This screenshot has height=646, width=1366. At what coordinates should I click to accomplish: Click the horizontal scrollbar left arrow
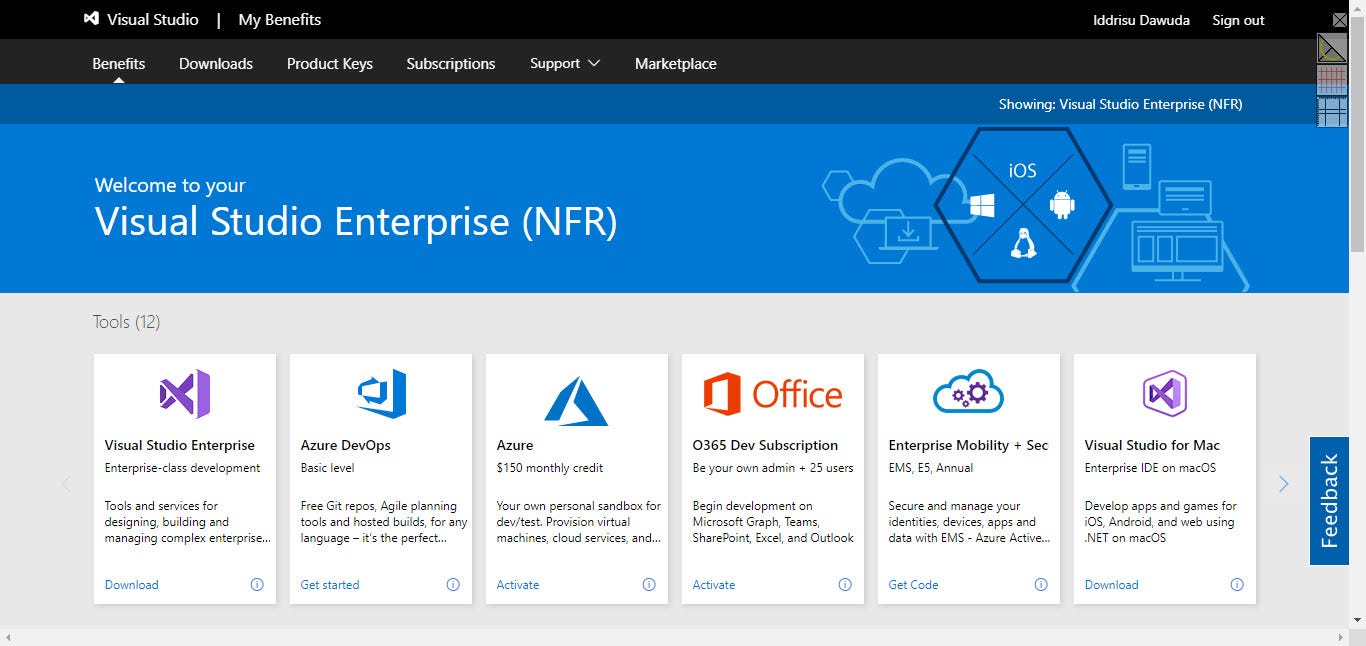tap(8, 638)
